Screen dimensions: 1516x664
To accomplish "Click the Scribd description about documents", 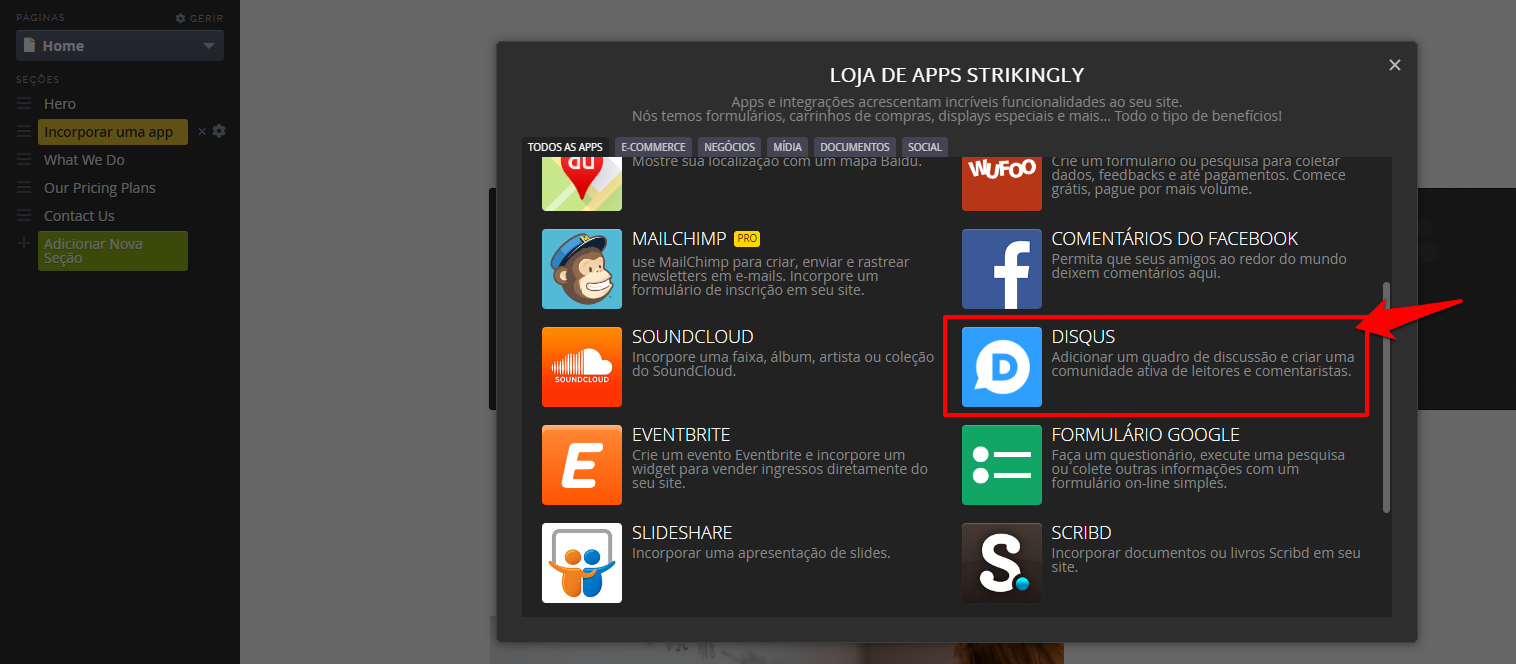I will (1206, 560).
